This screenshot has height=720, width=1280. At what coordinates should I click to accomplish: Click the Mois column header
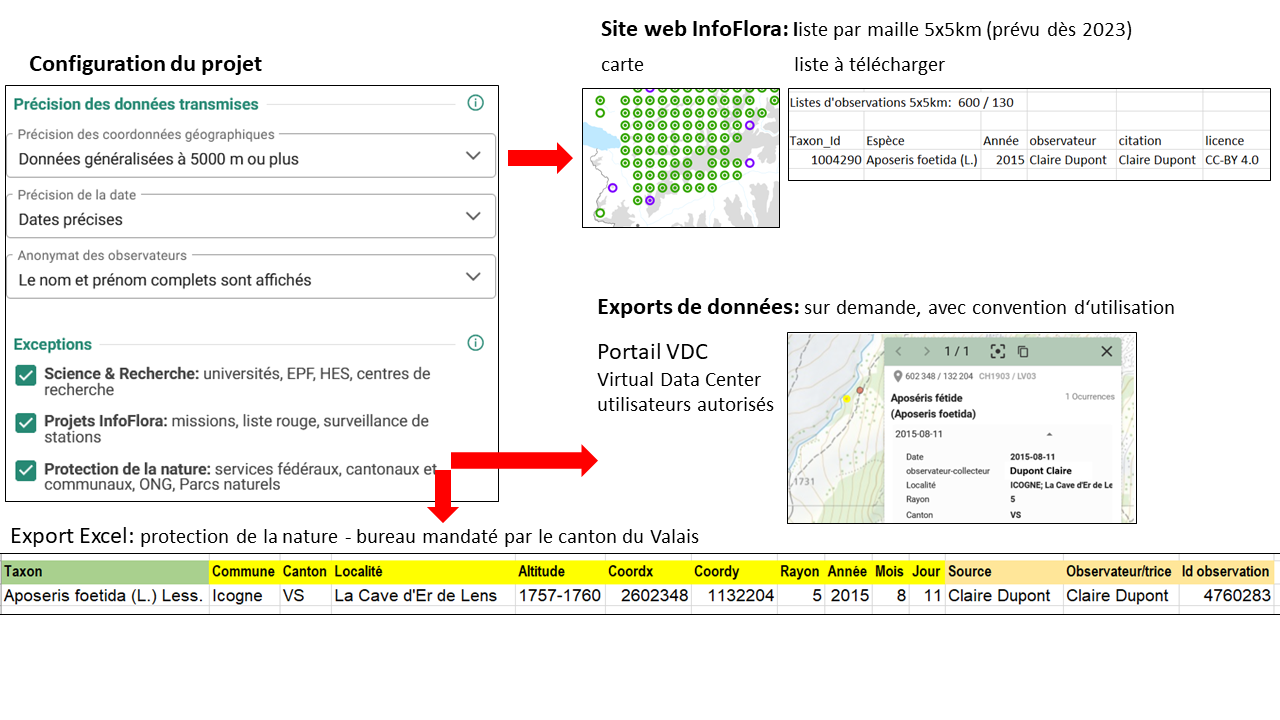(x=889, y=572)
